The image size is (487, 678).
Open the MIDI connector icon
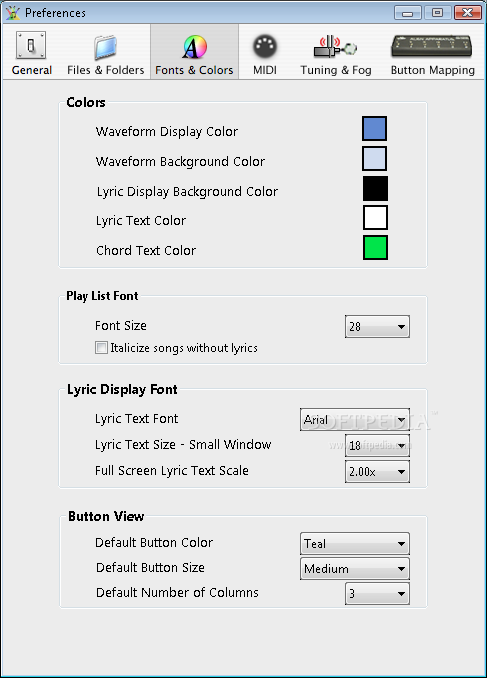point(265,46)
